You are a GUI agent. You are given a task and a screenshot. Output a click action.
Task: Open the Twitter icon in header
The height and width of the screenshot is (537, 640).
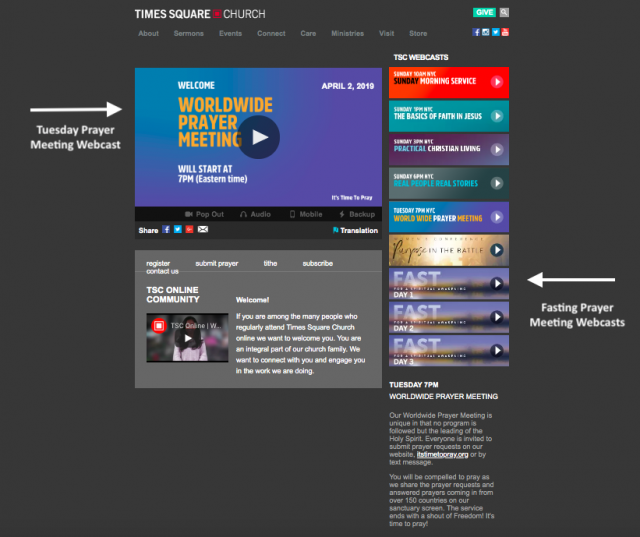[496, 32]
